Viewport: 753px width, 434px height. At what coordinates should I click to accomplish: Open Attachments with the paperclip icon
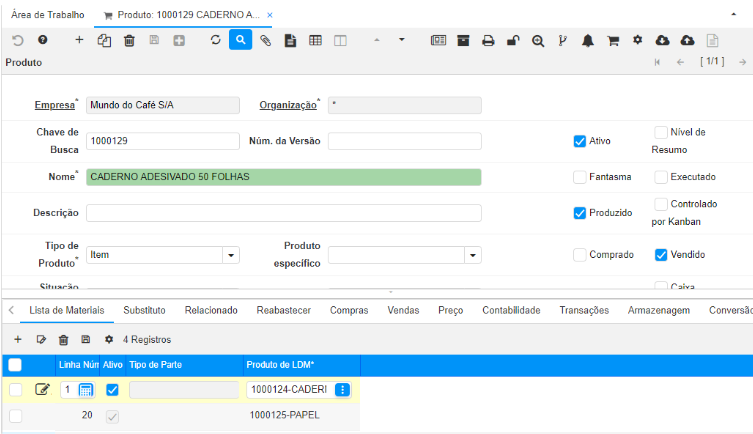pyautogui.click(x=265, y=40)
